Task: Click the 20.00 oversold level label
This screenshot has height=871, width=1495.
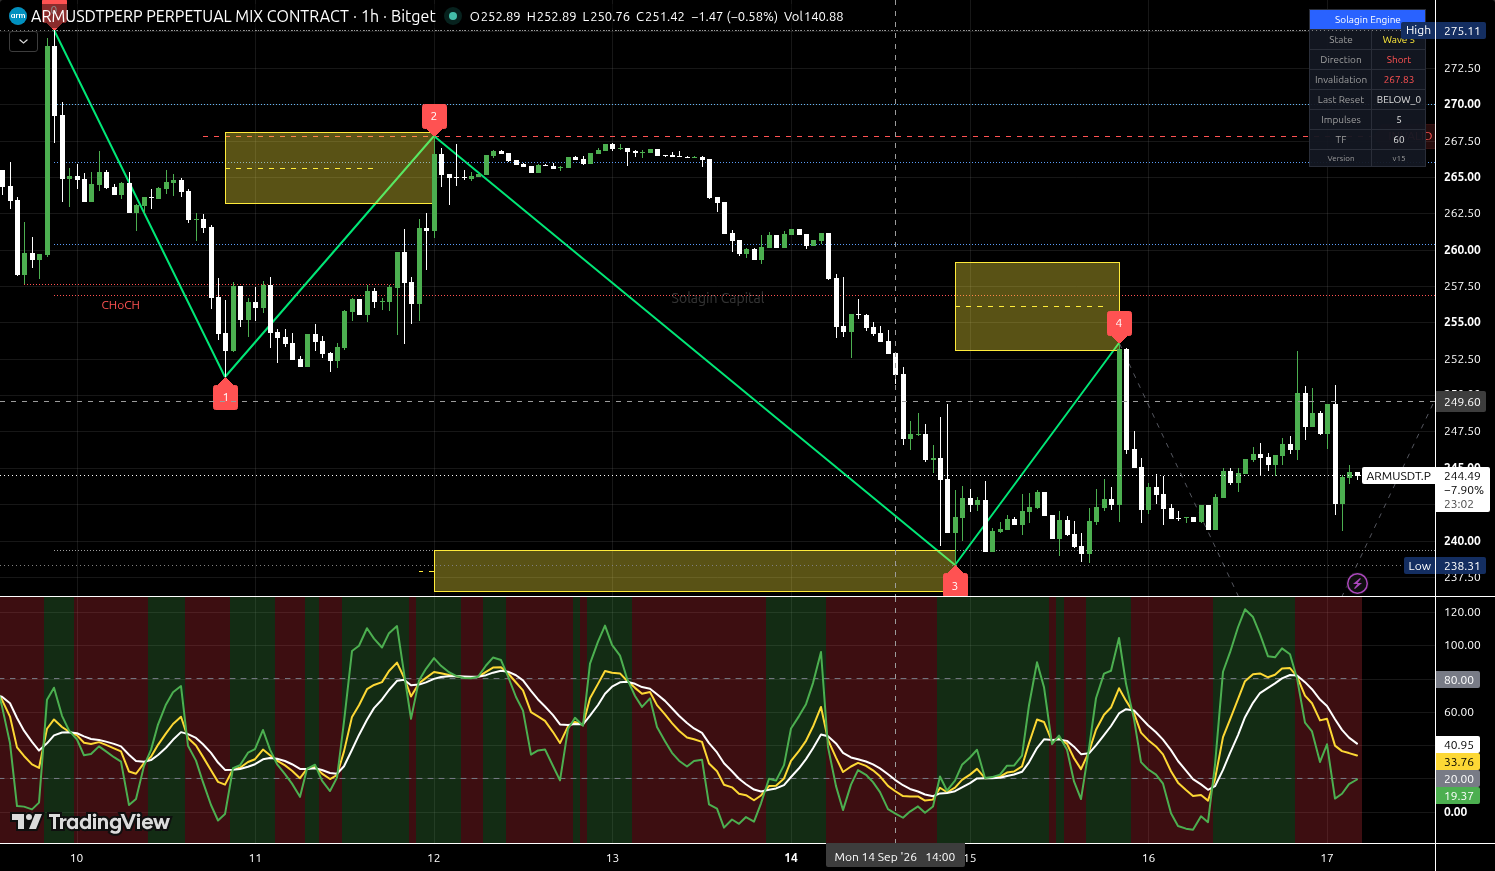Action: (x=1459, y=779)
